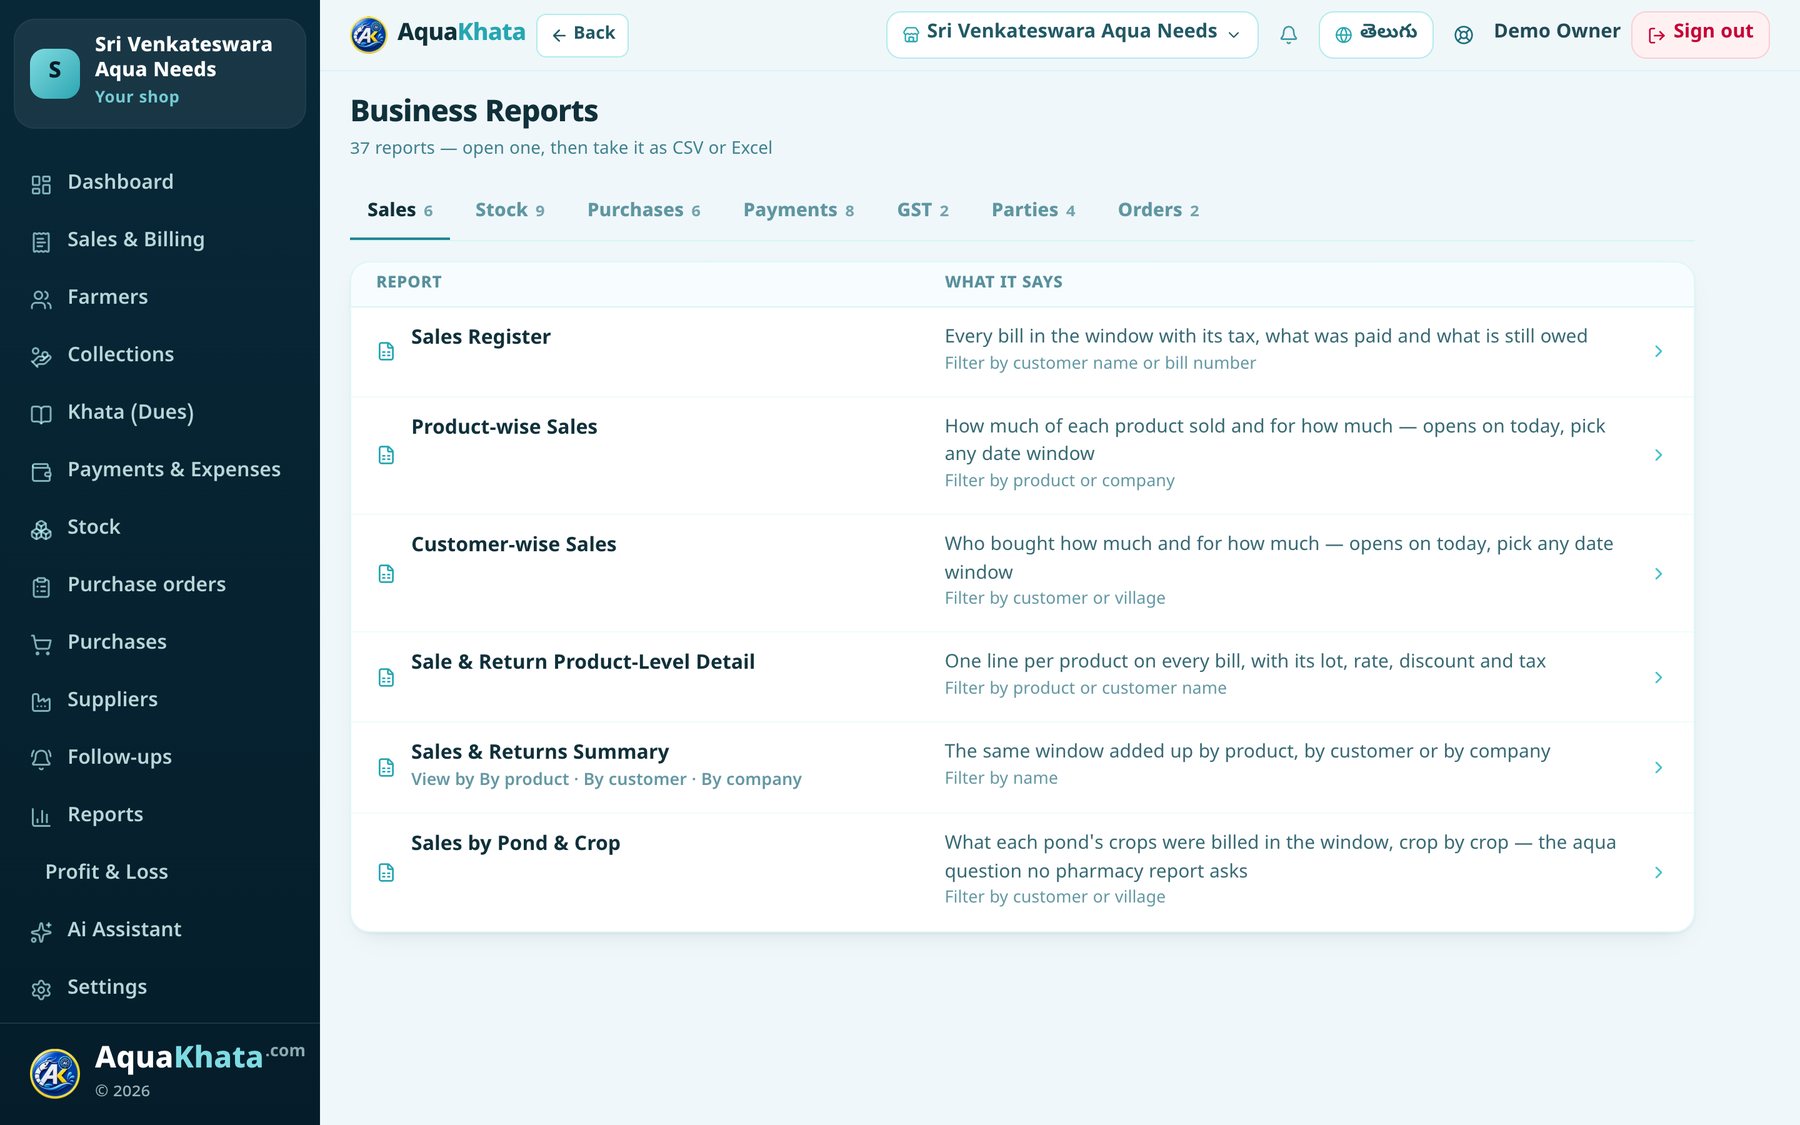Switch to the Orders tab
This screenshot has height=1125, width=1800.
[x=1158, y=210]
